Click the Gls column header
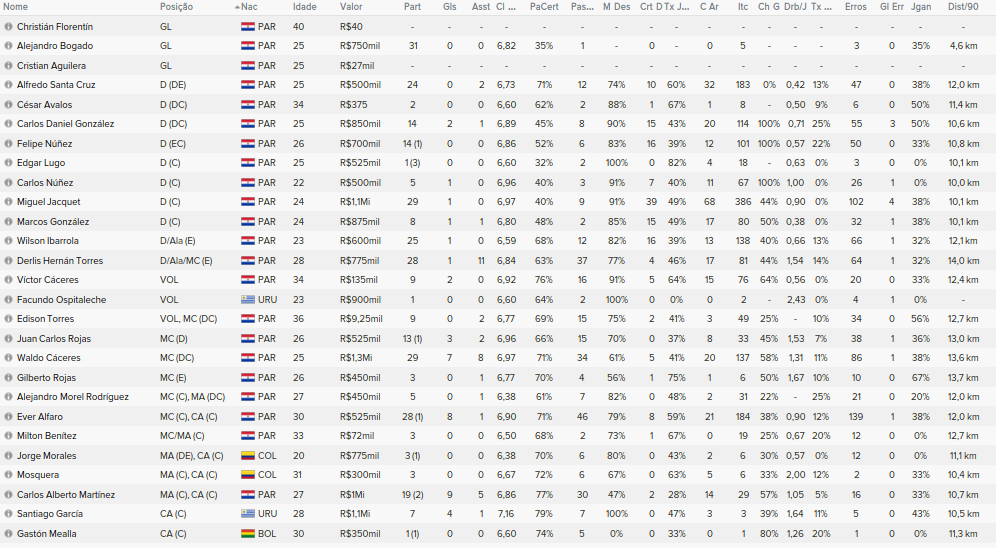 click(450, 7)
